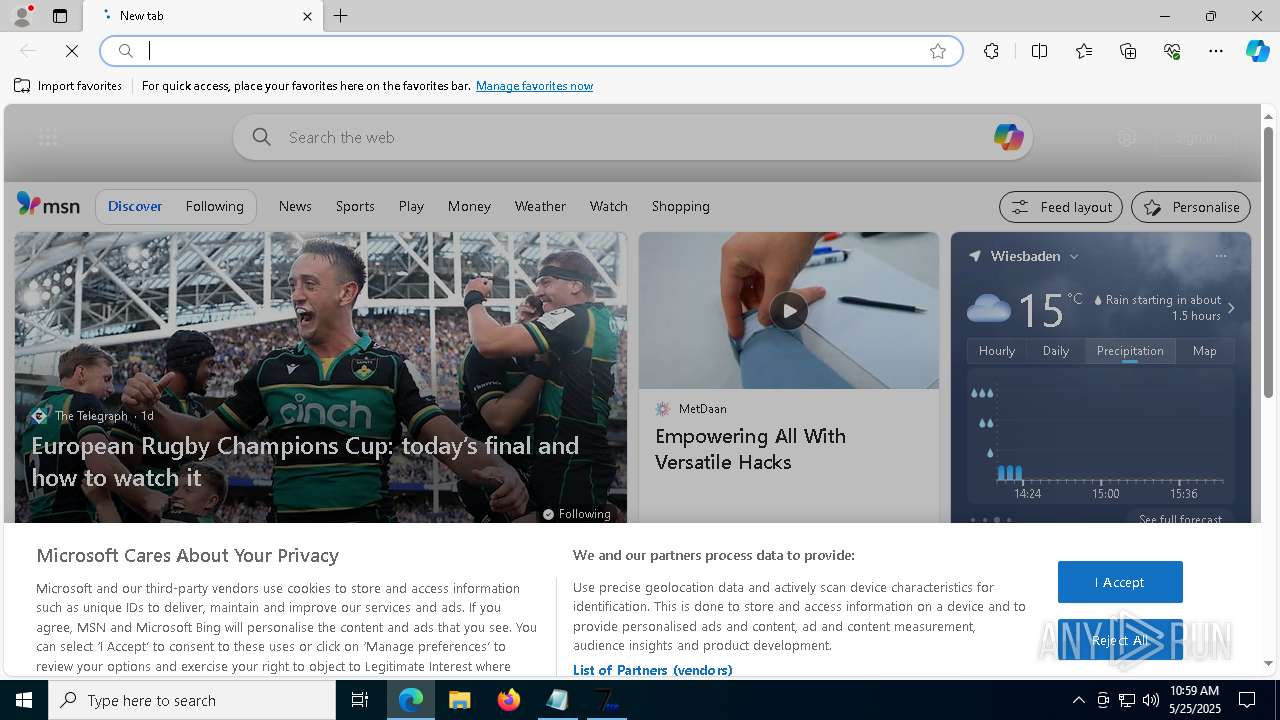Screen dimensions: 1280x720
Task: Open the Sports menu item
Action: pos(355,206)
